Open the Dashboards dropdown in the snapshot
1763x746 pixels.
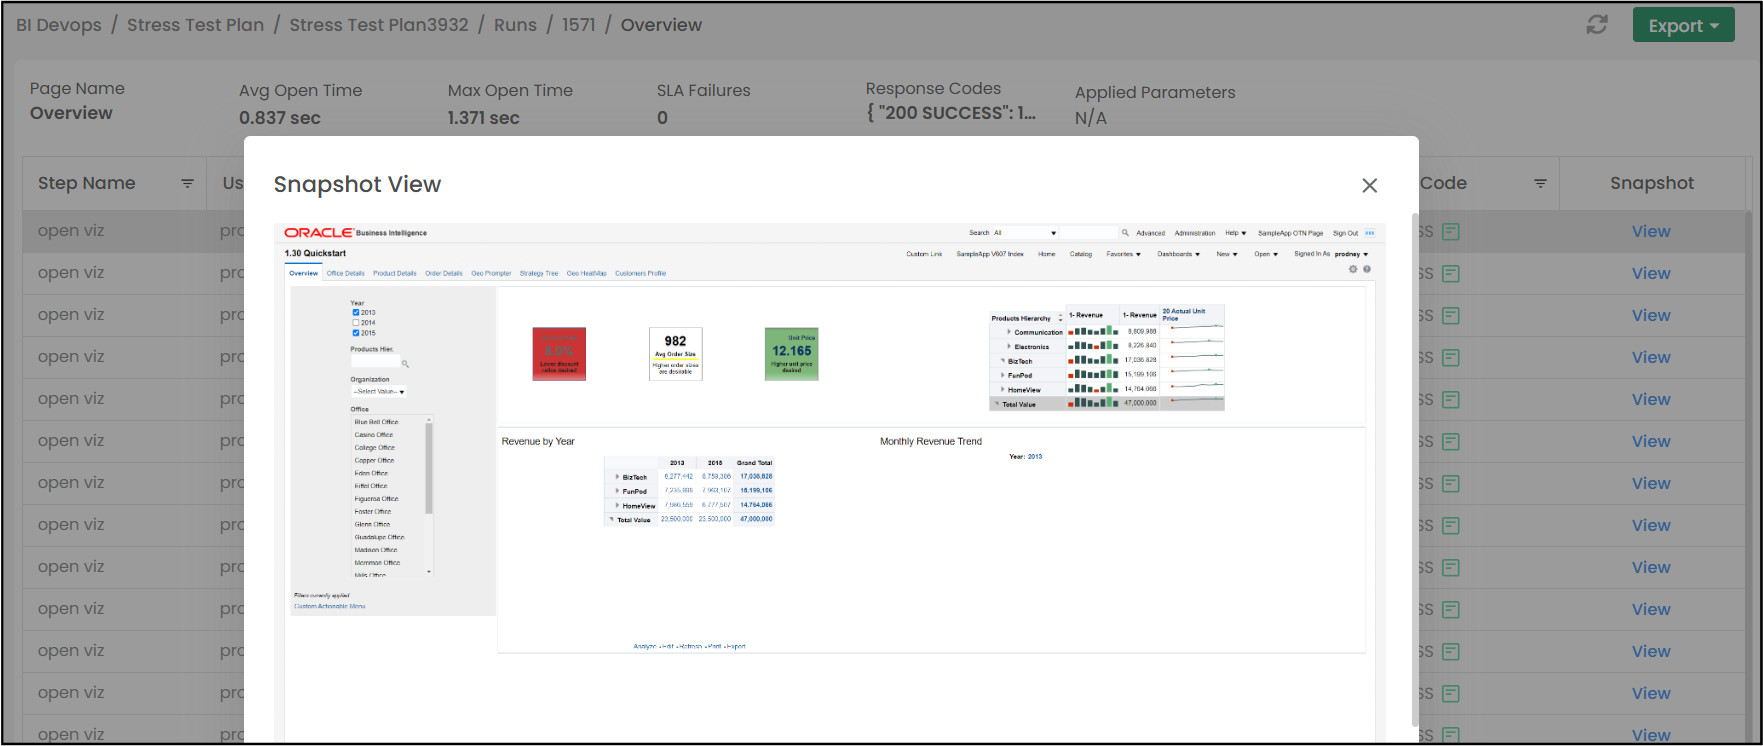(x=1178, y=254)
